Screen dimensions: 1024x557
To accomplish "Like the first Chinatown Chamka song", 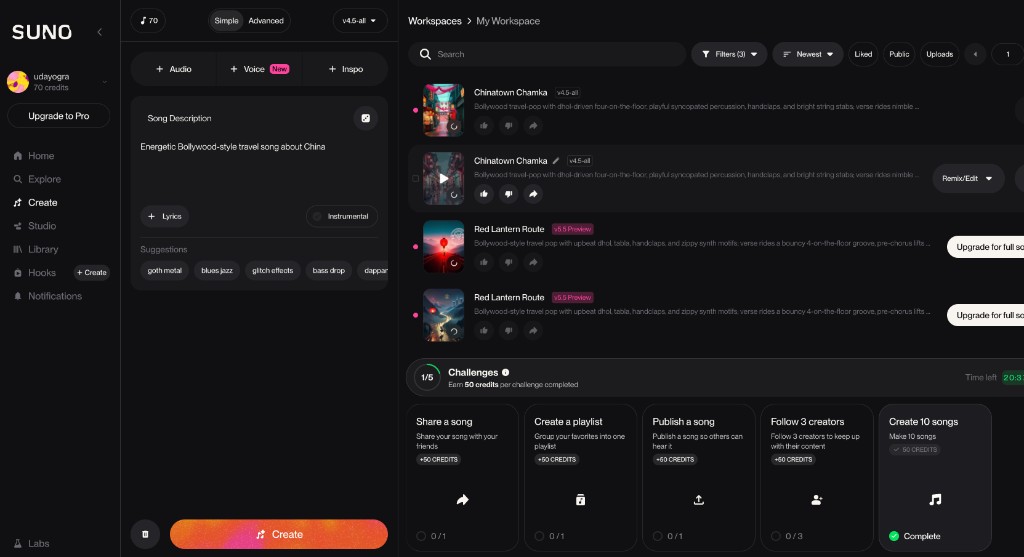I will [484, 125].
